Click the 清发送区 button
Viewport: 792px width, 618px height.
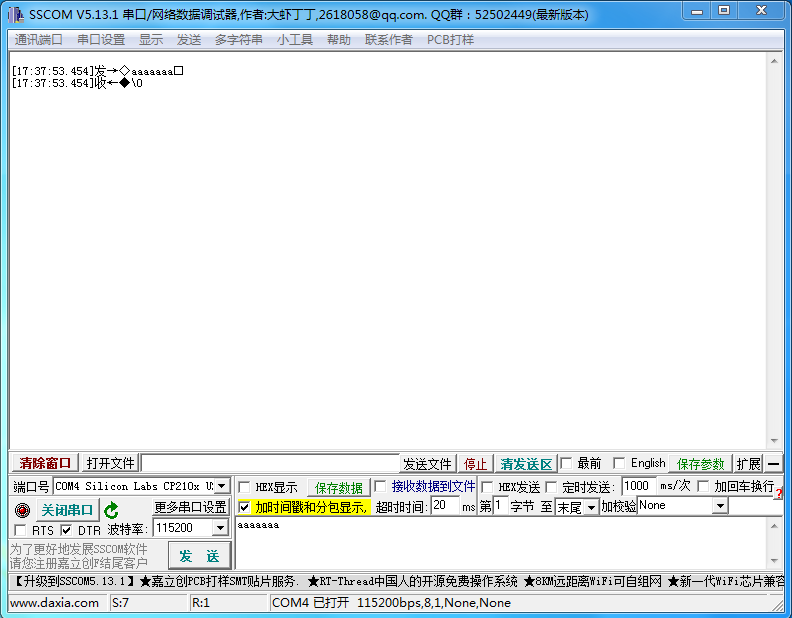tap(526, 464)
